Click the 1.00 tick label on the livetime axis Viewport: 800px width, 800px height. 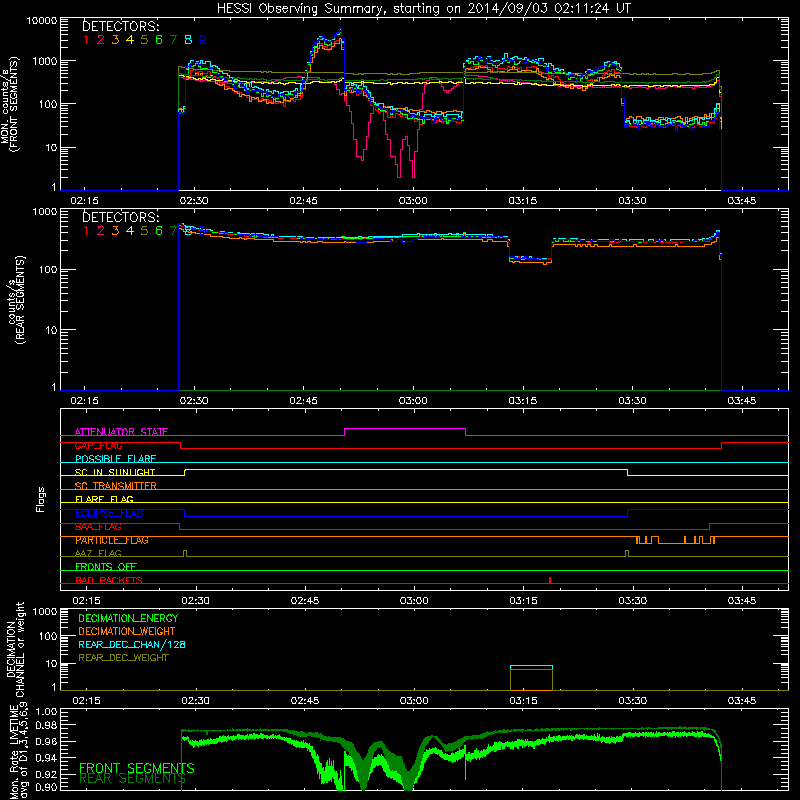click(46, 711)
